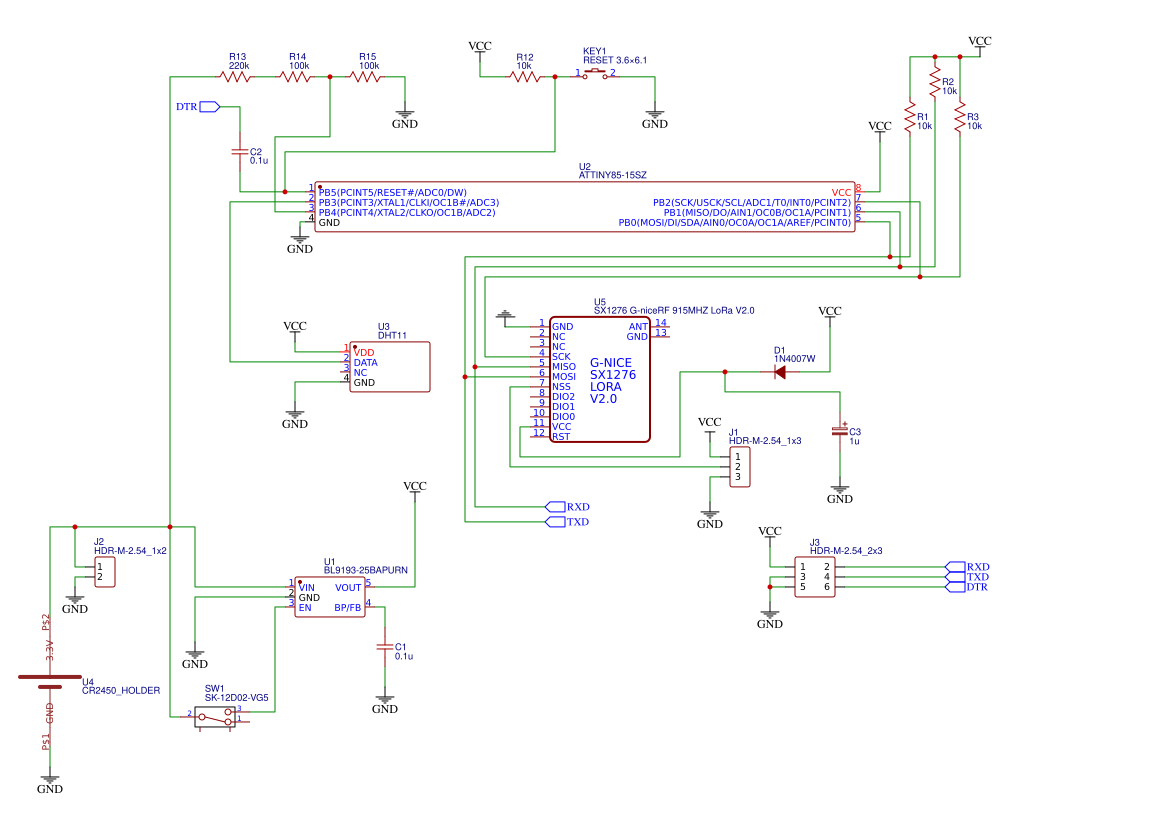Click the RST pin label on SX1276
The height and width of the screenshot is (827, 1169).
point(561,437)
